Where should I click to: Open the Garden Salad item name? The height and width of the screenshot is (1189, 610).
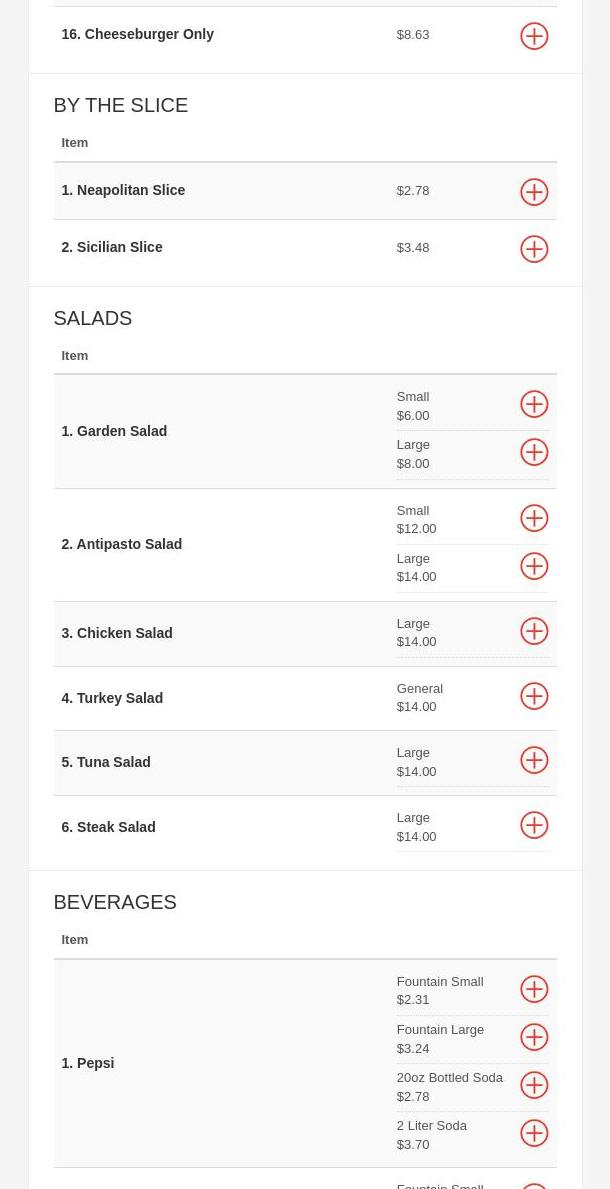tap(114, 431)
